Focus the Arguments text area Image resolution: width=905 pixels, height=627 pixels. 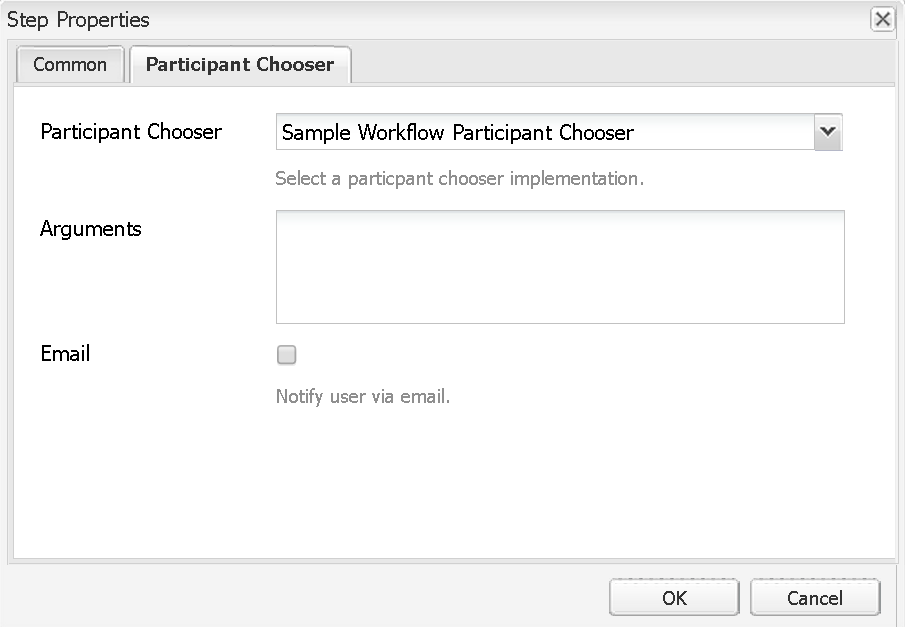(x=560, y=267)
